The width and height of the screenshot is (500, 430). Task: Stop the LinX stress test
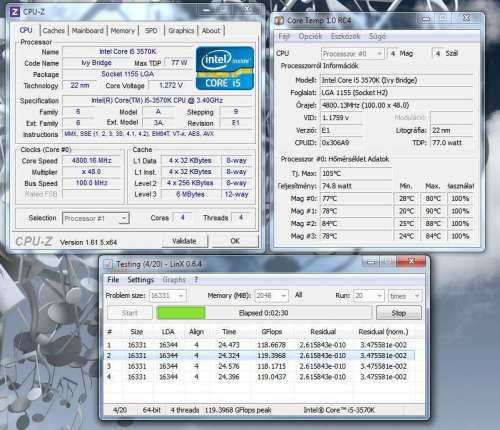click(399, 313)
